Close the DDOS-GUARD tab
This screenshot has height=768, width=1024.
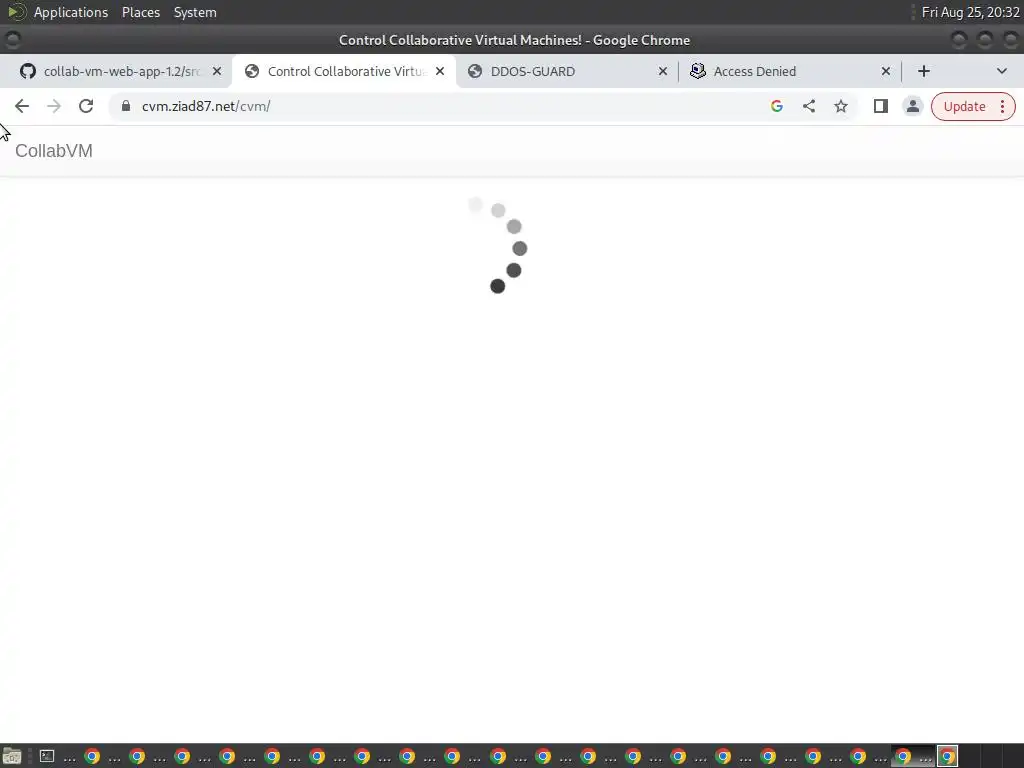(x=663, y=71)
